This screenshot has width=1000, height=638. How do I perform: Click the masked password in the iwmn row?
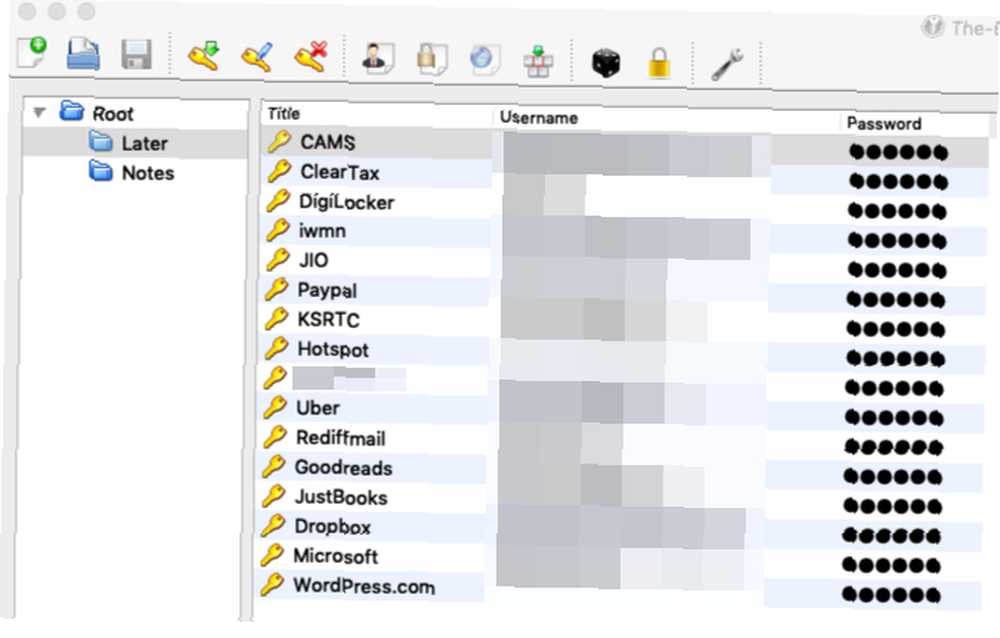(897, 241)
